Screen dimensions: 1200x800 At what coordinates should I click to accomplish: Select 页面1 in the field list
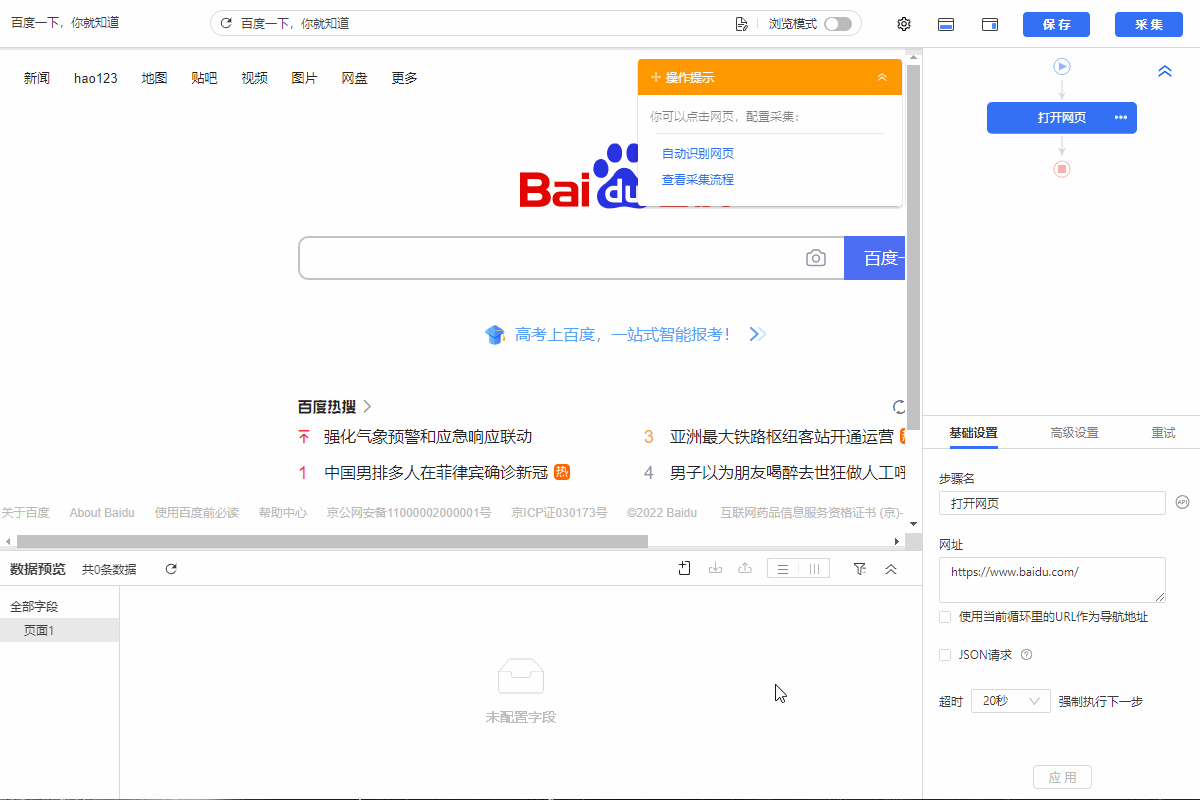[x=59, y=630]
